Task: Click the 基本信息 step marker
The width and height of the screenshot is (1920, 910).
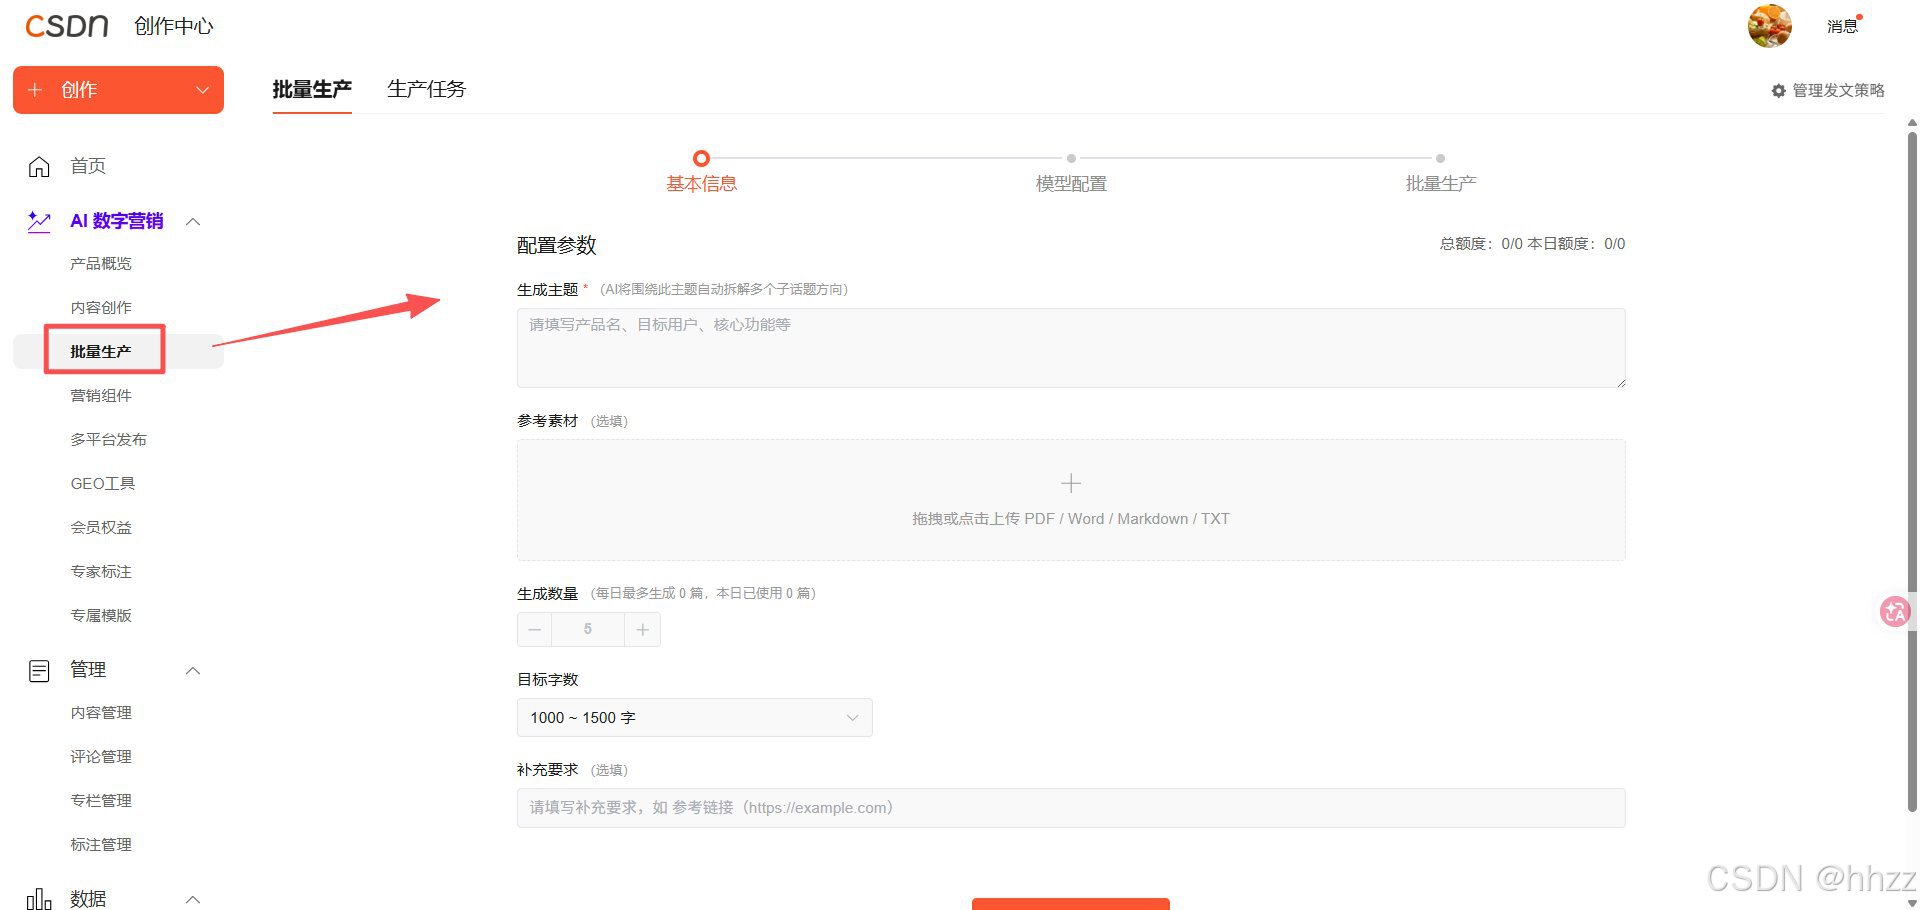Action: [x=701, y=158]
